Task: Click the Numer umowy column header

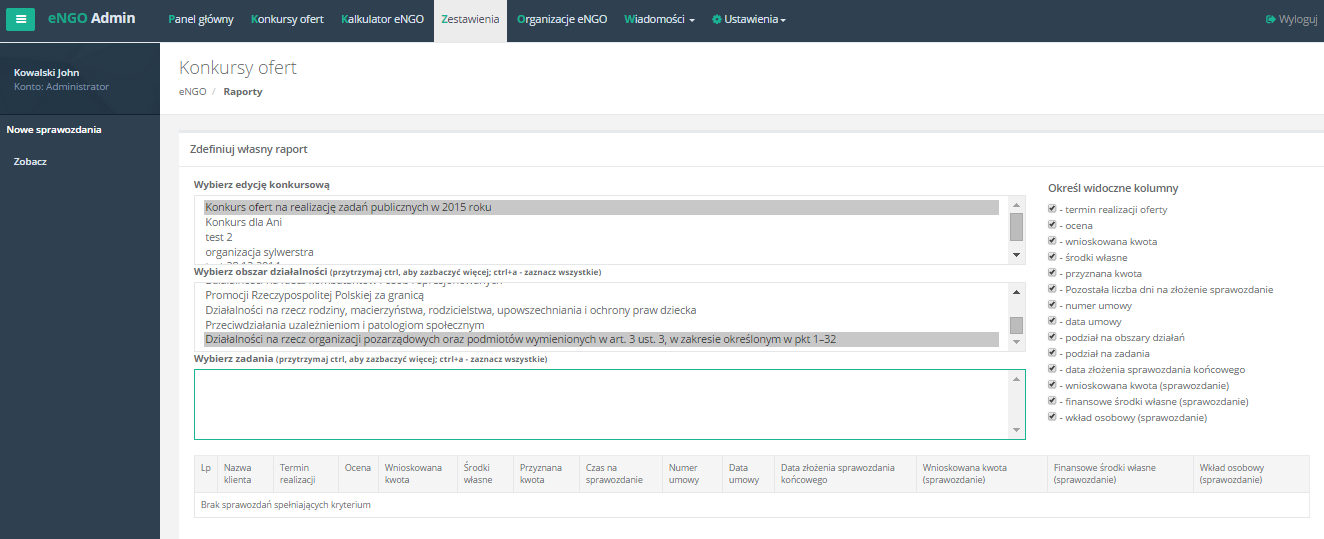Action: pos(692,473)
